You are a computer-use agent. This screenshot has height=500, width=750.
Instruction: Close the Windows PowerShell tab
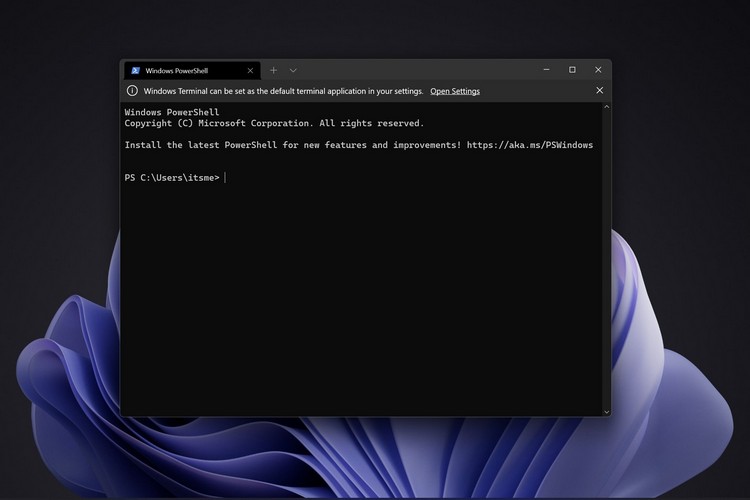tap(250, 70)
